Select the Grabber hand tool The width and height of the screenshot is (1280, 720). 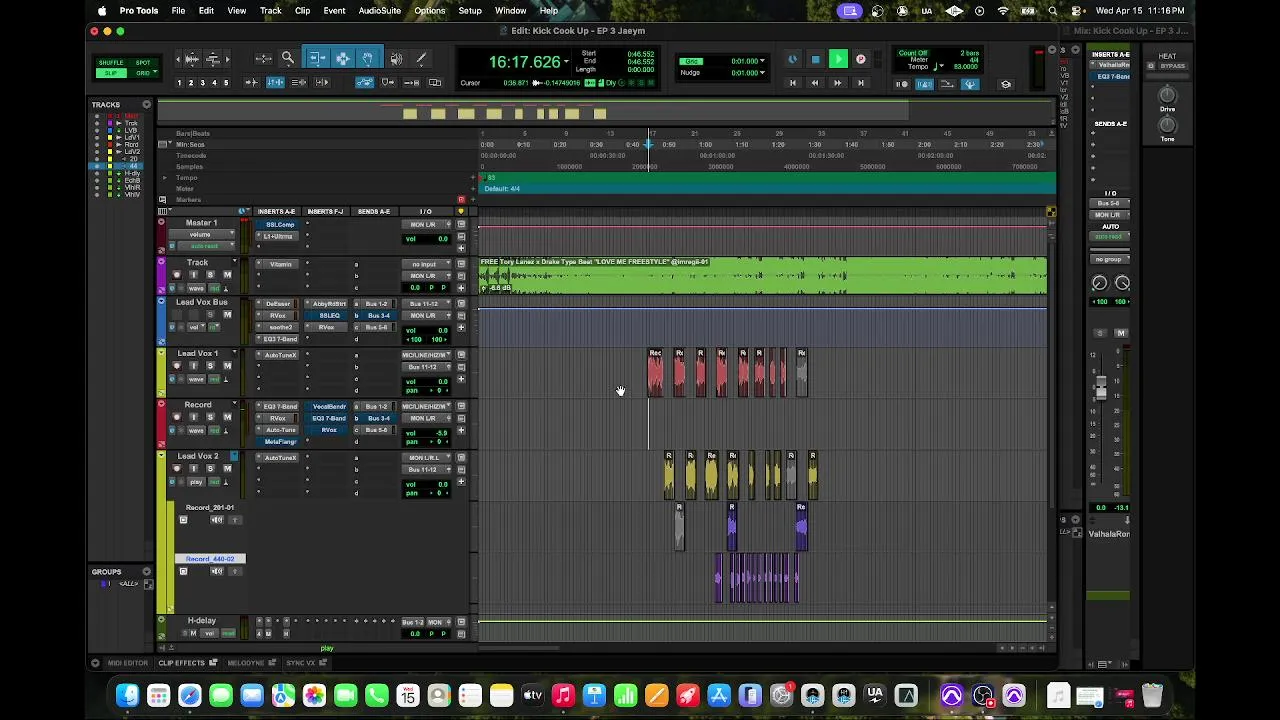(368, 59)
